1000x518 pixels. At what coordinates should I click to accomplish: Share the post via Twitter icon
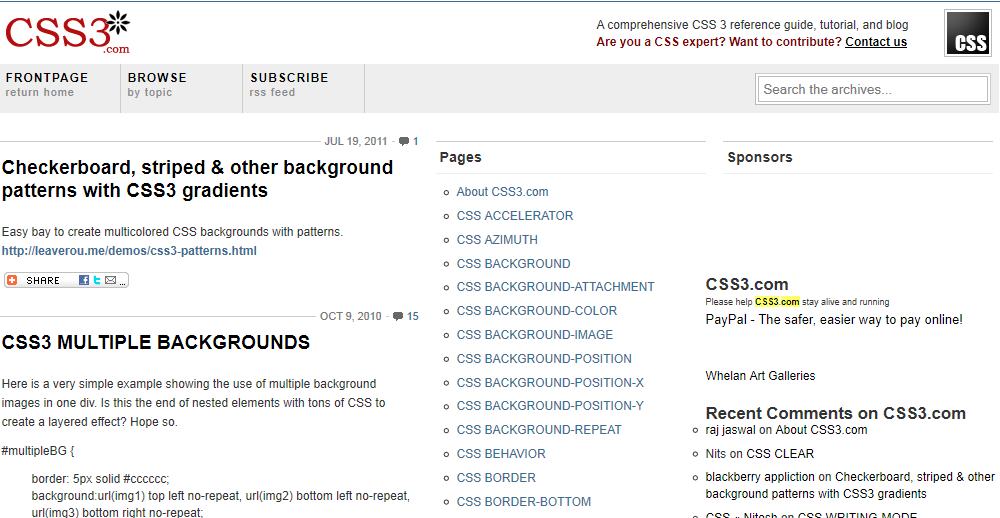(x=96, y=280)
